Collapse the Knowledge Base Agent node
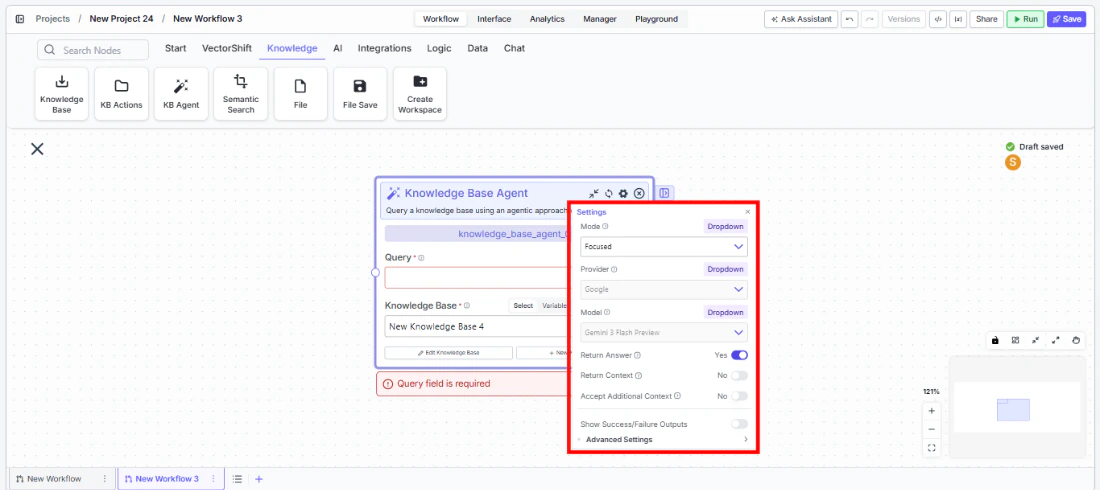 [593, 193]
